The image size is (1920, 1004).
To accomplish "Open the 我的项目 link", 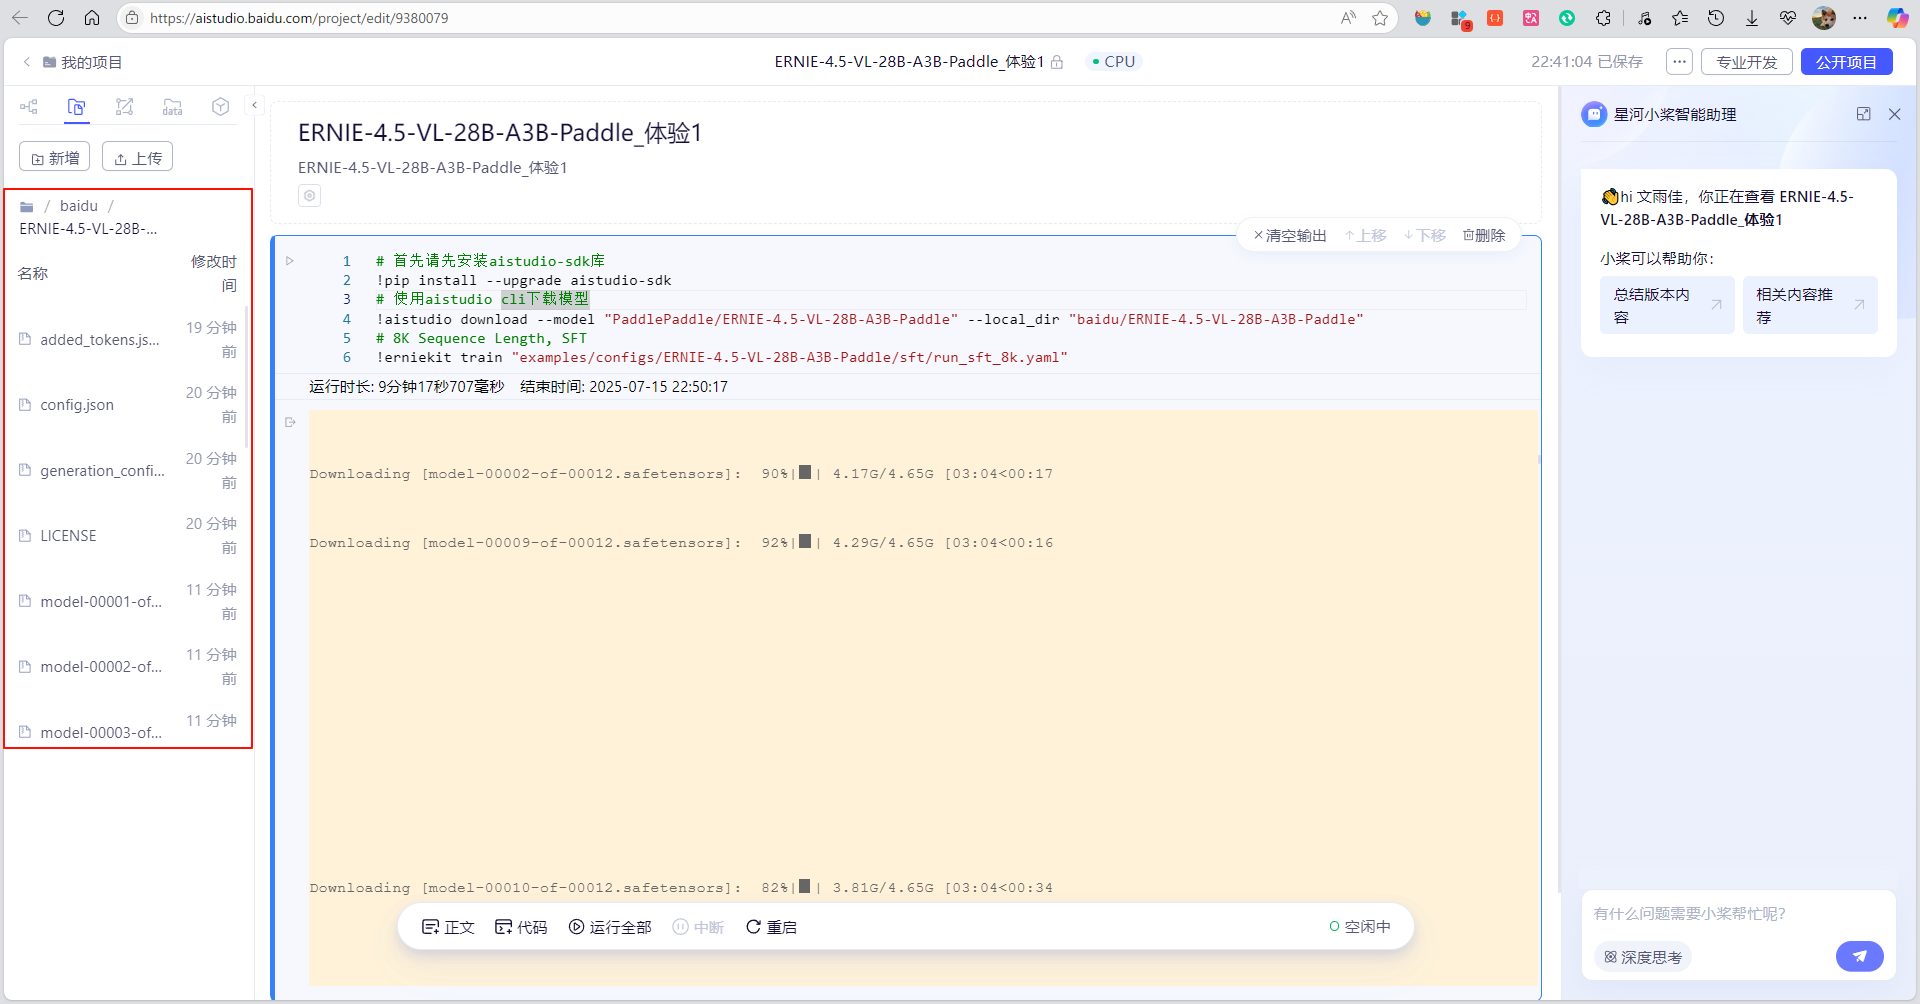I will pyautogui.click(x=82, y=62).
